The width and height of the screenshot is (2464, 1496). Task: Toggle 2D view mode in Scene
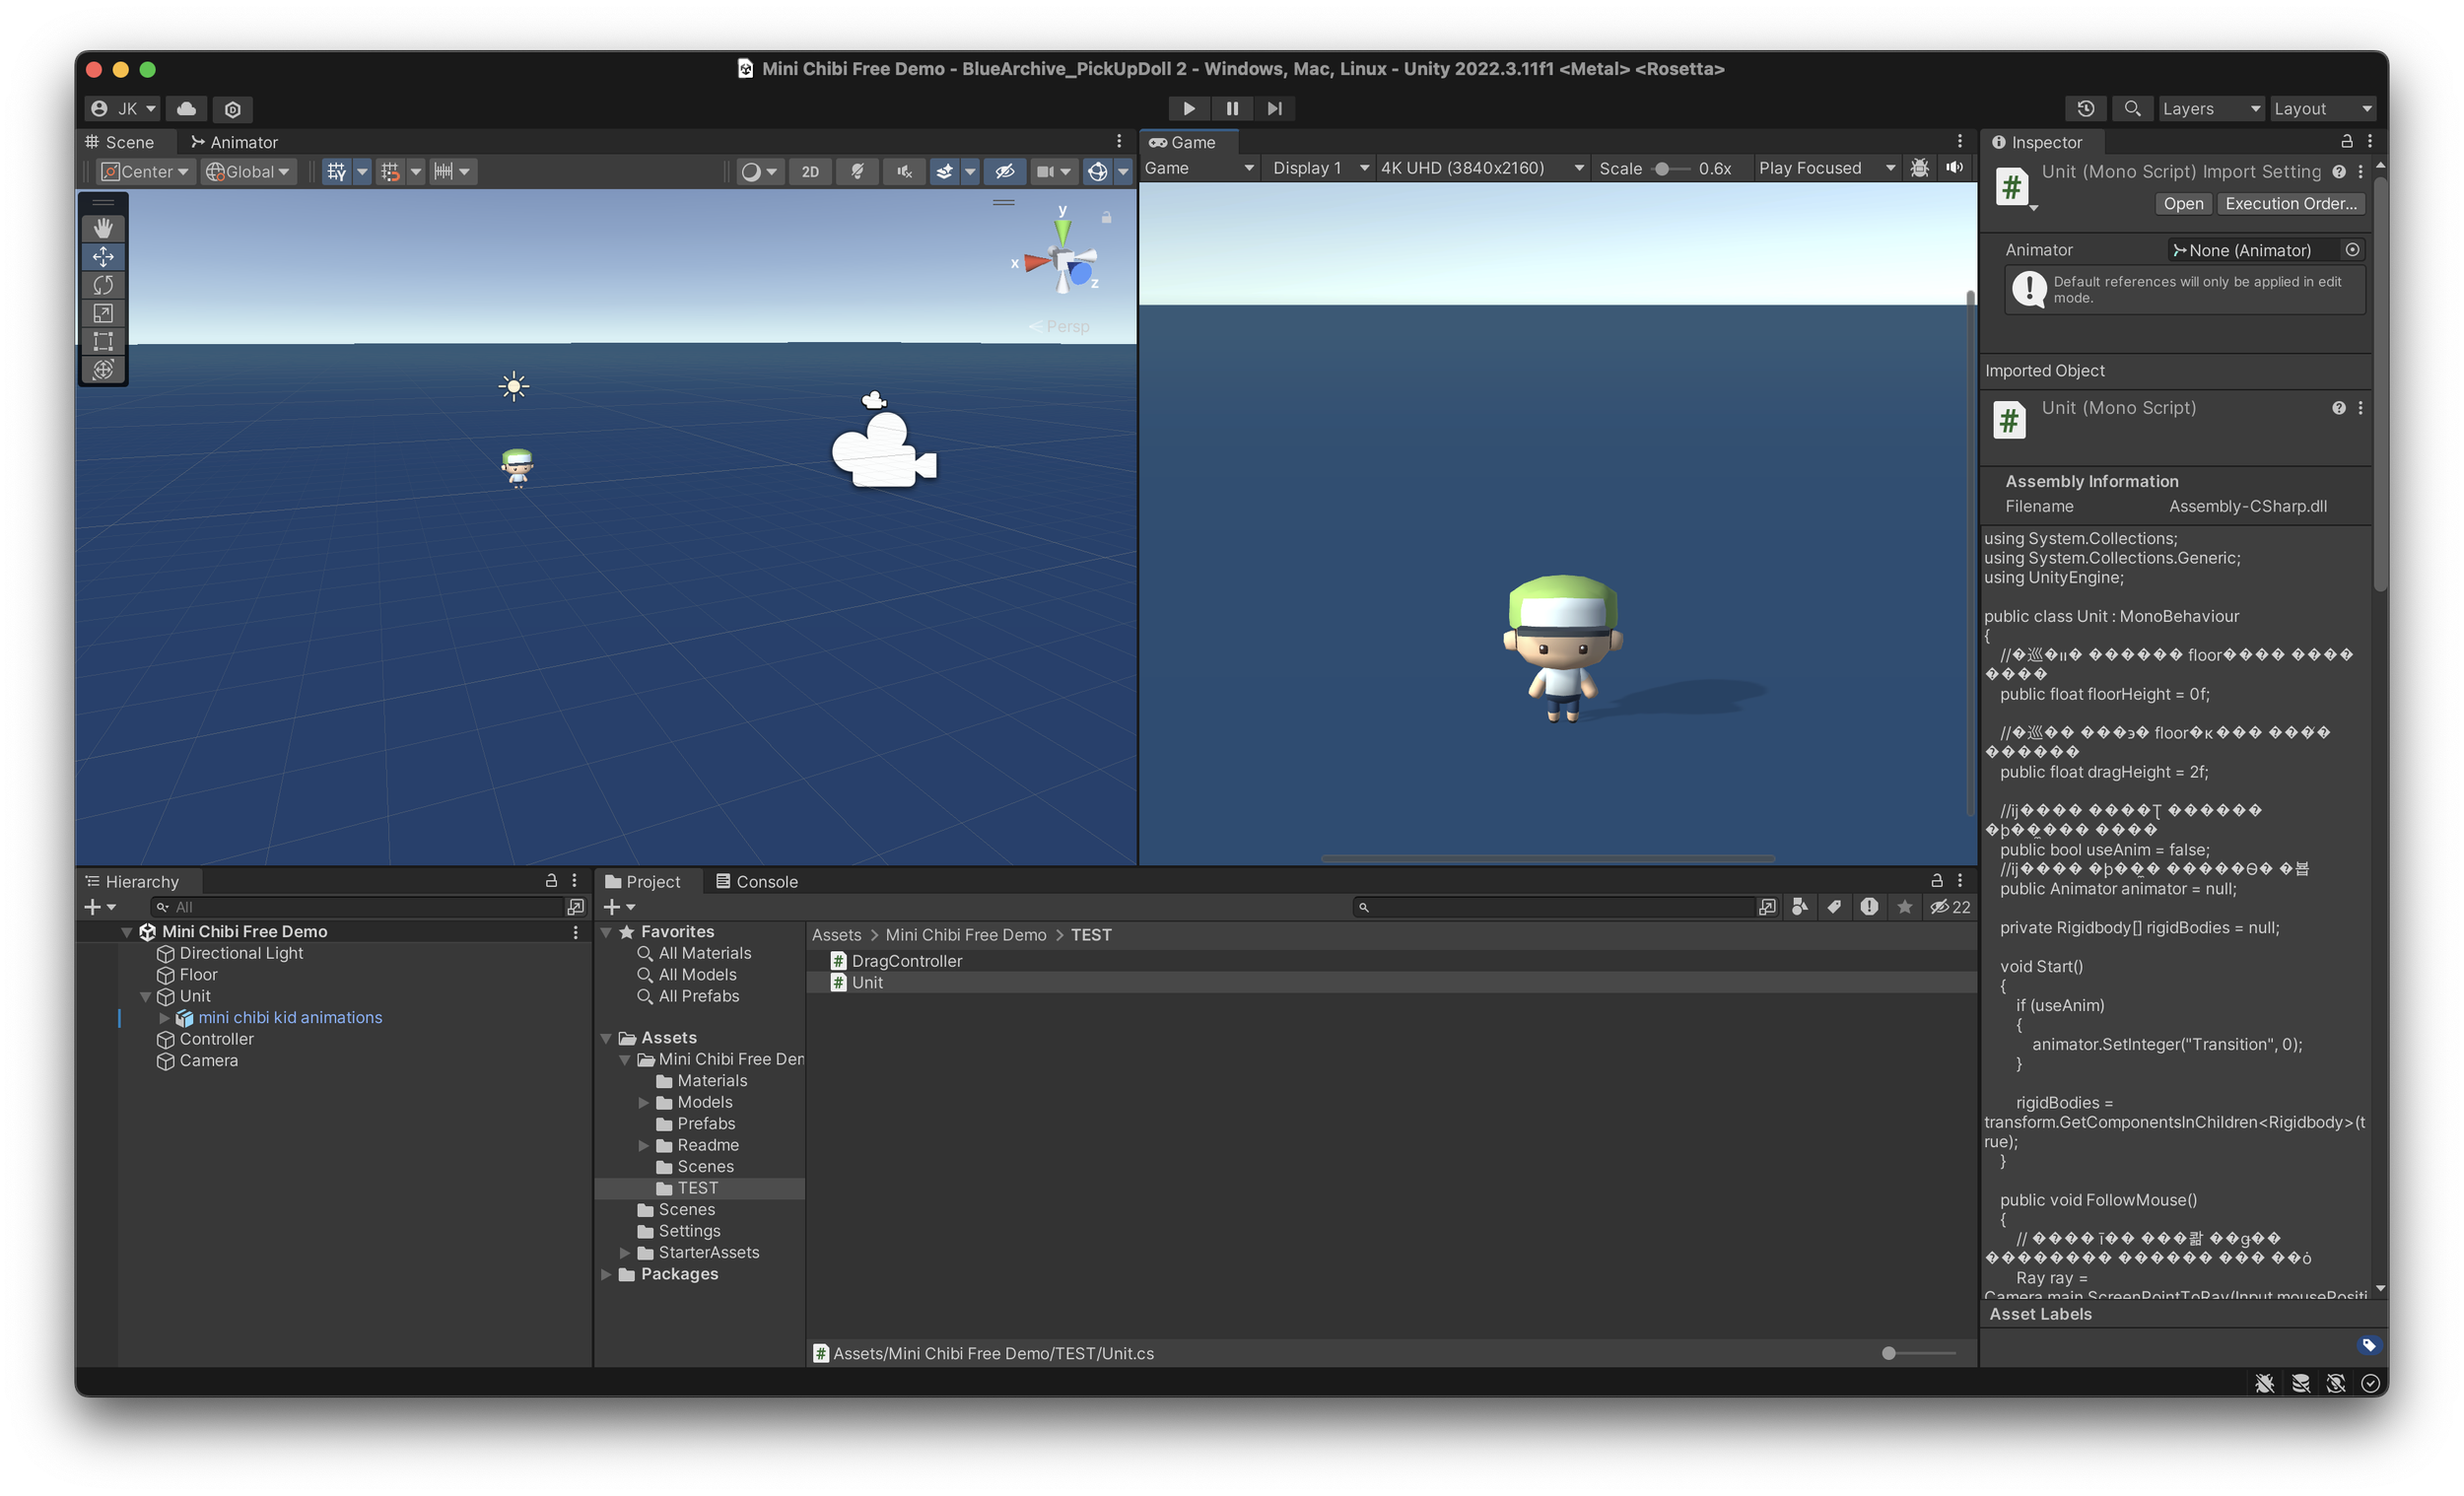point(810,171)
